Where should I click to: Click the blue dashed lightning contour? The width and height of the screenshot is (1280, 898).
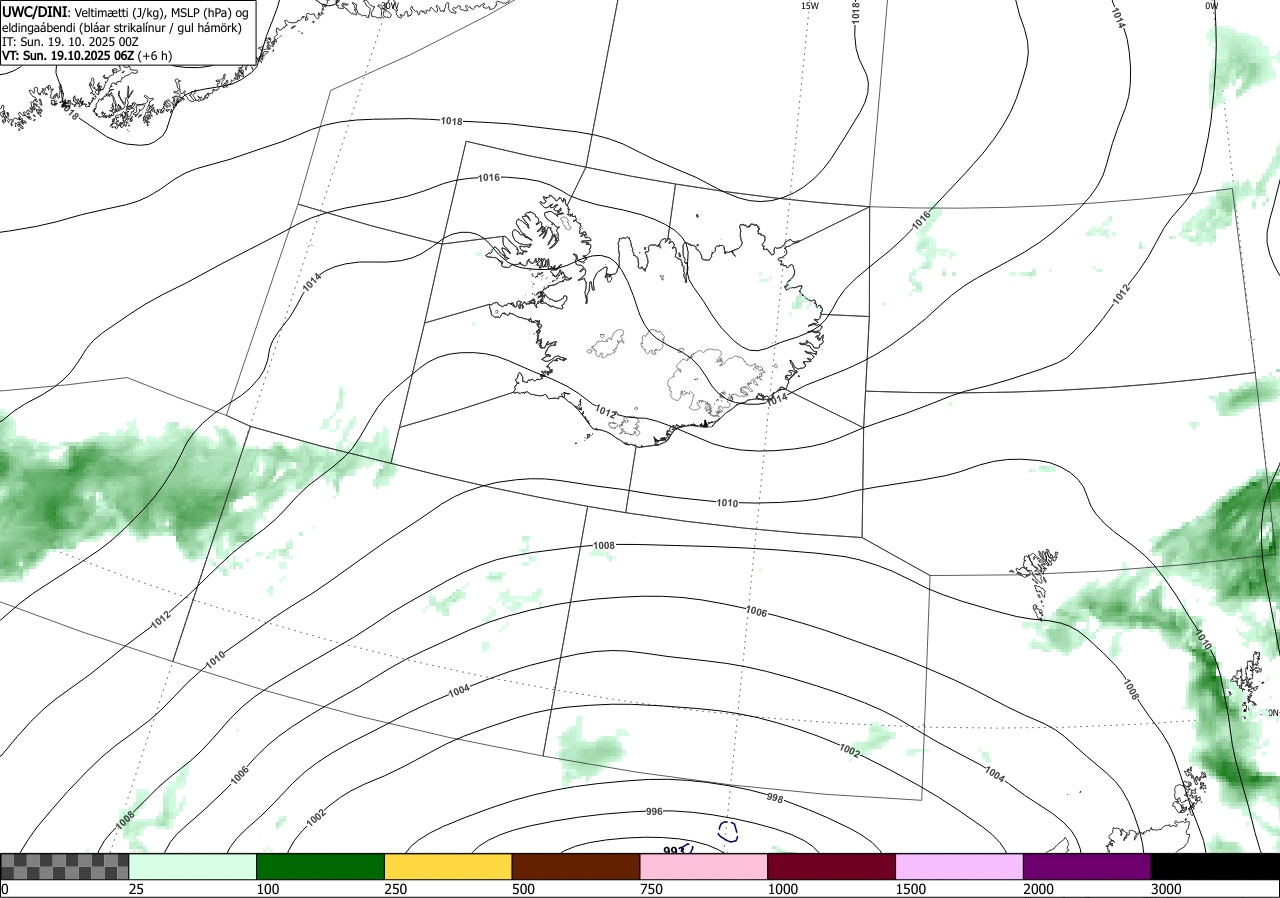[728, 831]
